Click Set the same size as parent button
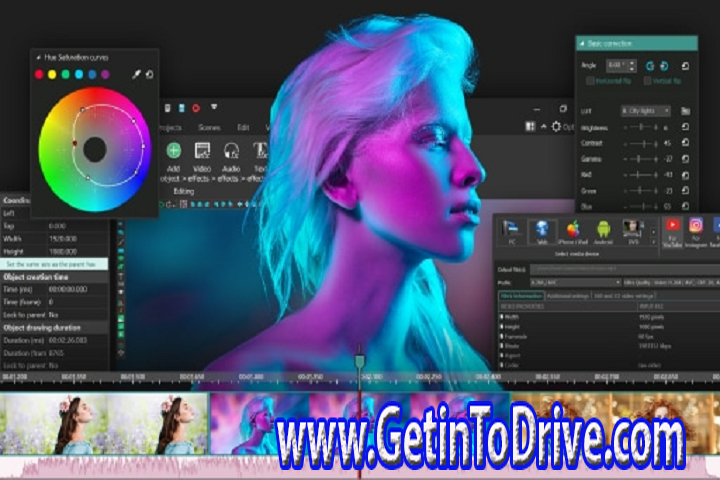Viewport: 720px width, 480px height. point(54,264)
